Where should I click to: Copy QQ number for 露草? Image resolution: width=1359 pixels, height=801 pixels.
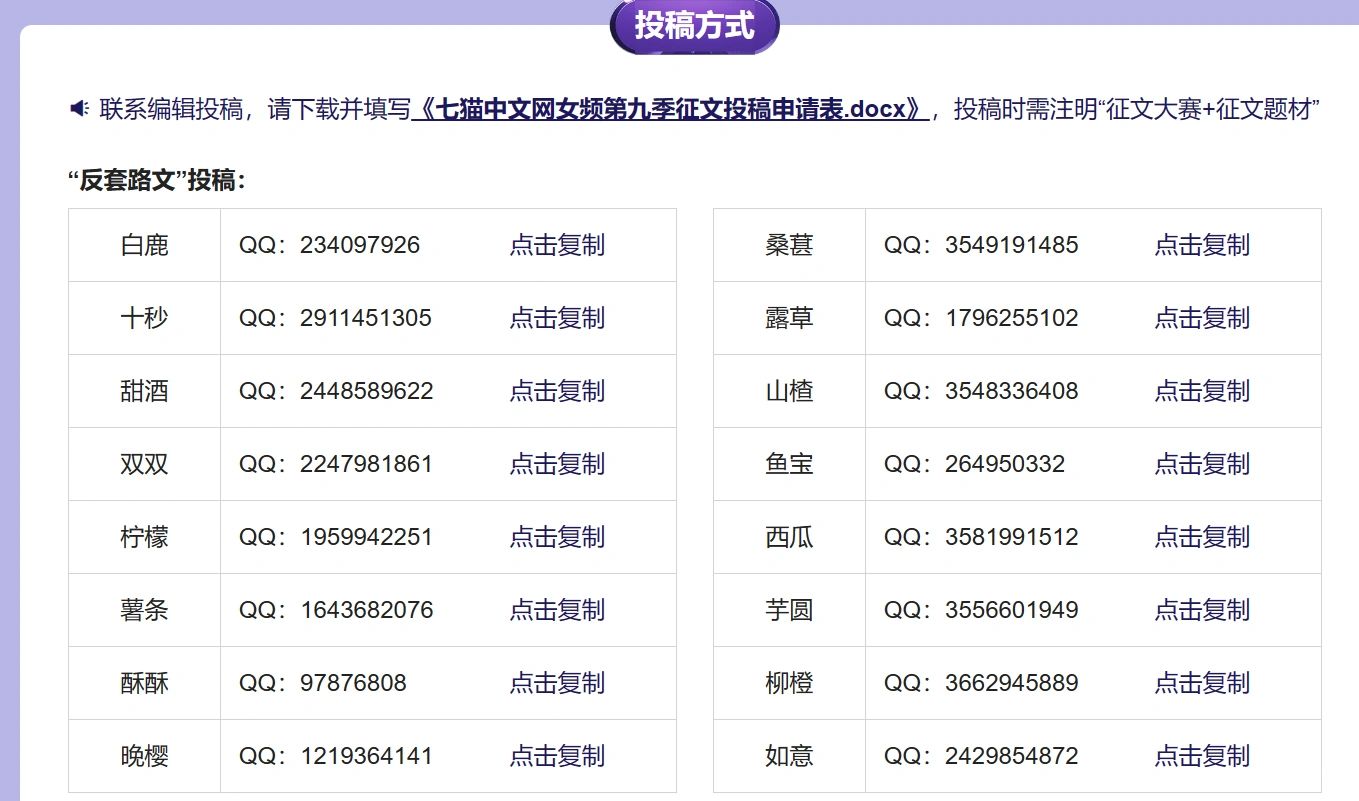click(1202, 318)
